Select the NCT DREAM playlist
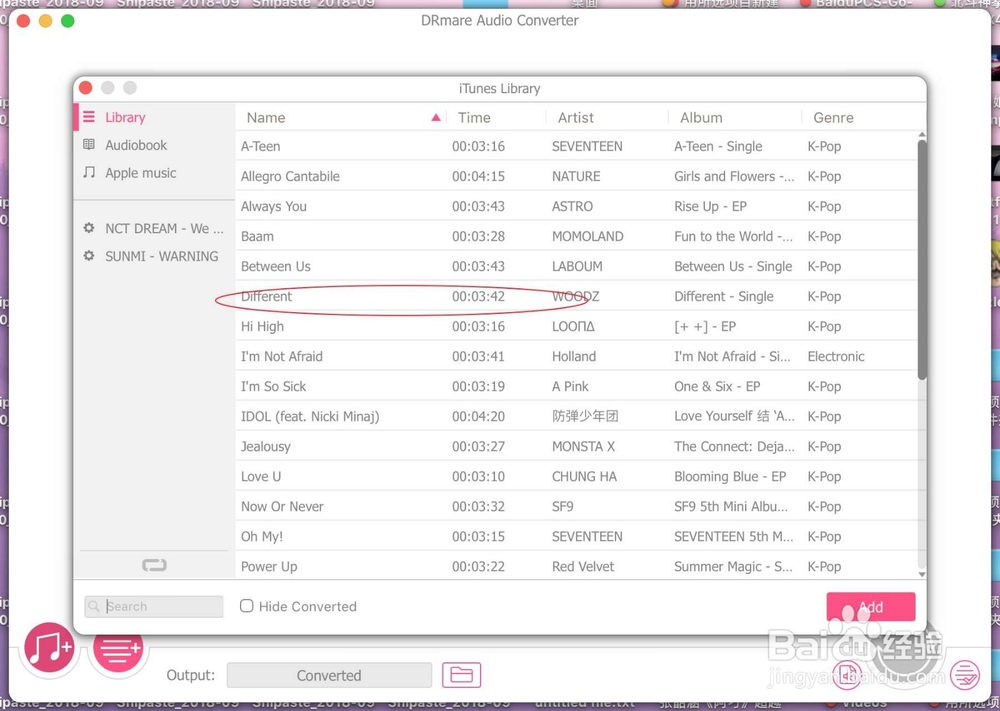Image resolution: width=1000 pixels, height=711 pixels. pos(164,228)
